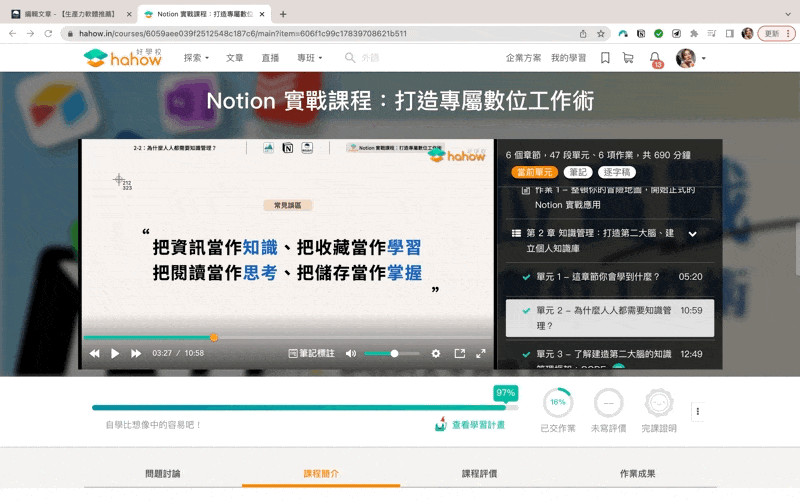Open the notifications bell
The image size is (800, 500).
pos(655,58)
